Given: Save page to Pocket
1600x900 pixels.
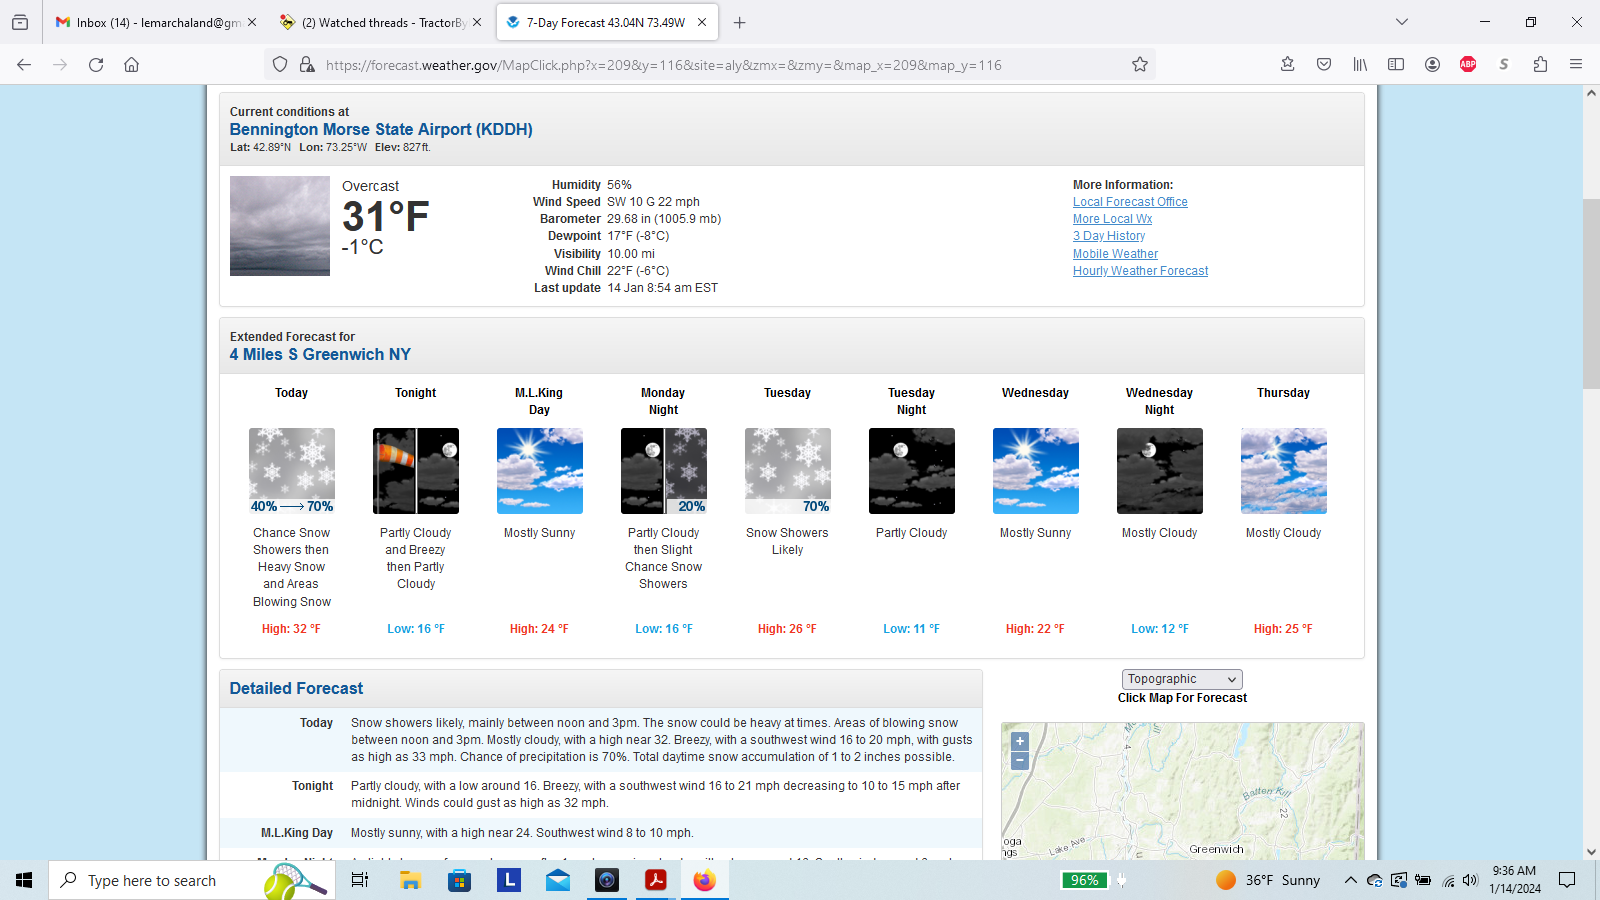Looking at the screenshot, I should 1324,65.
